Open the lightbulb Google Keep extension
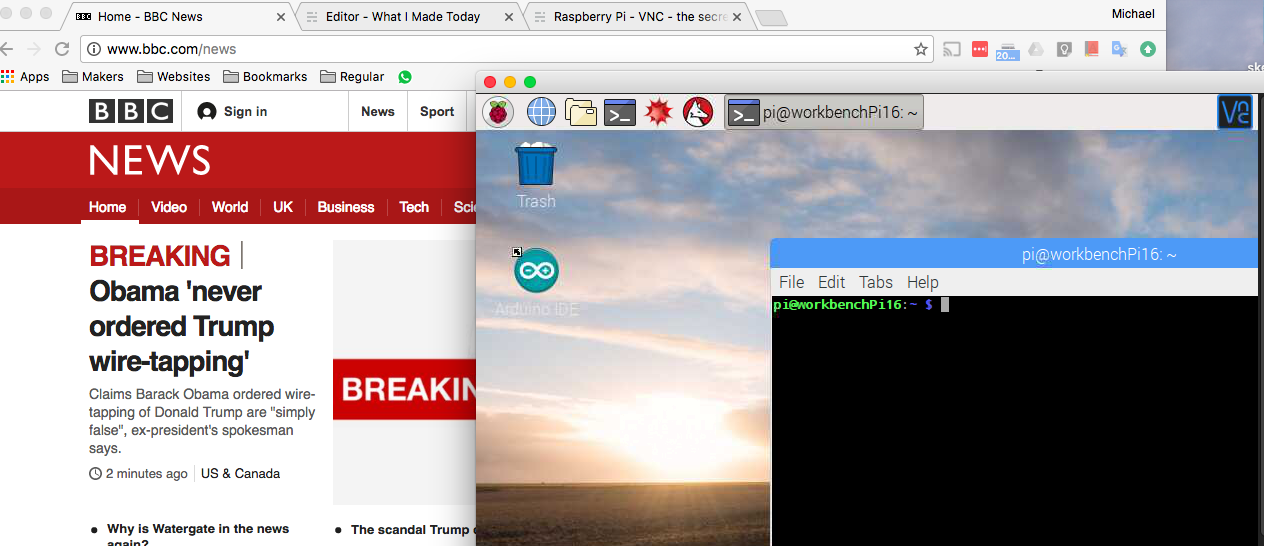 (x=1064, y=49)
